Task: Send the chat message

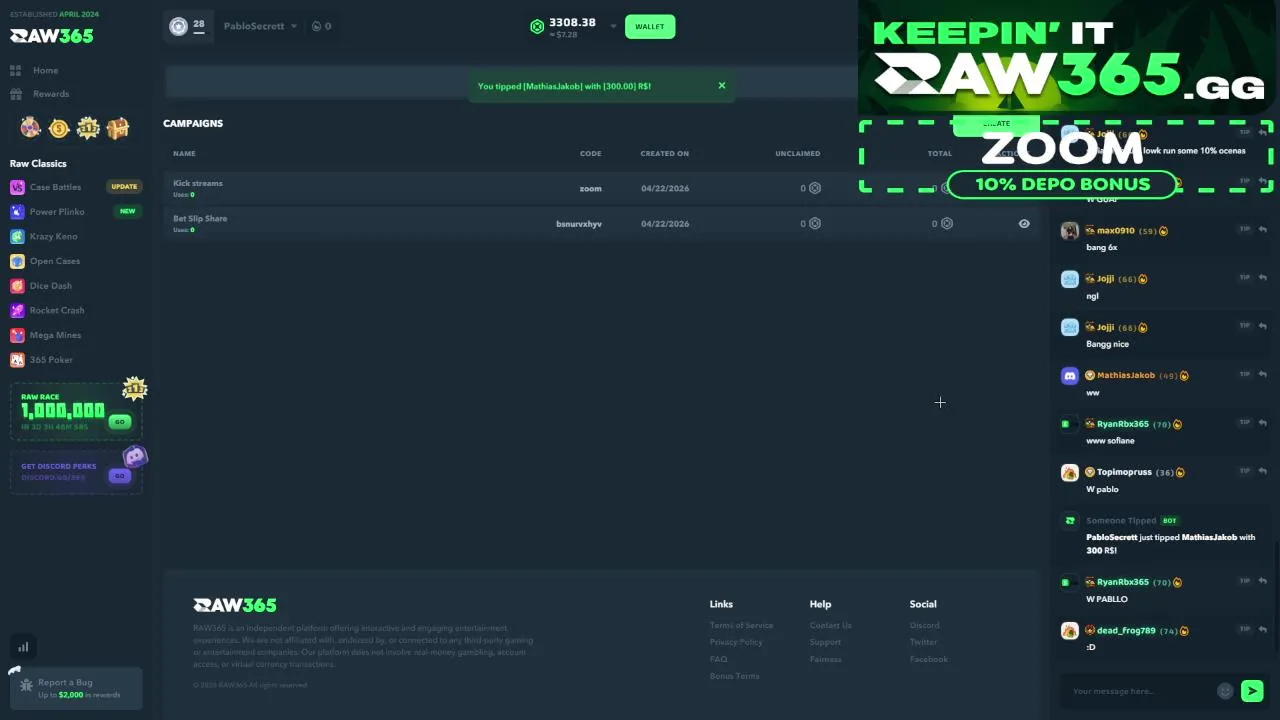Action: [1252, 691]
